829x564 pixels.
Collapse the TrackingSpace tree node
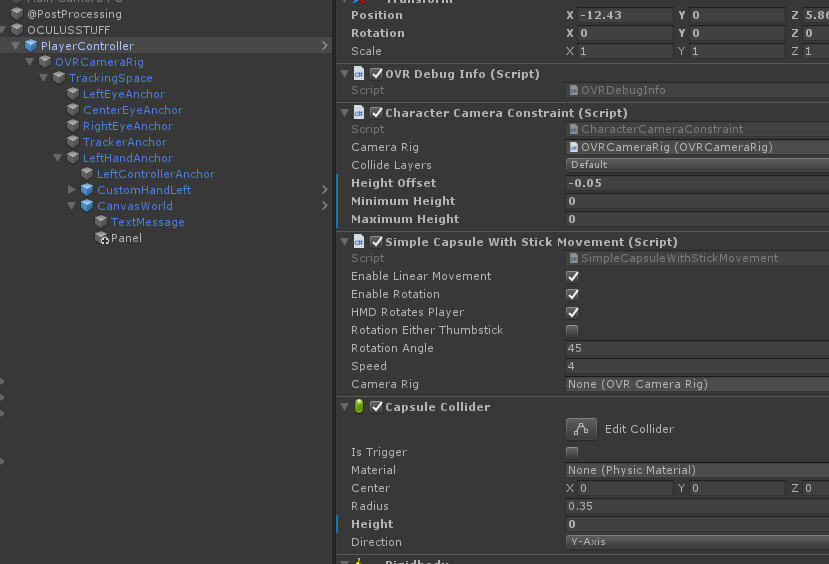[x=44, y=78]
